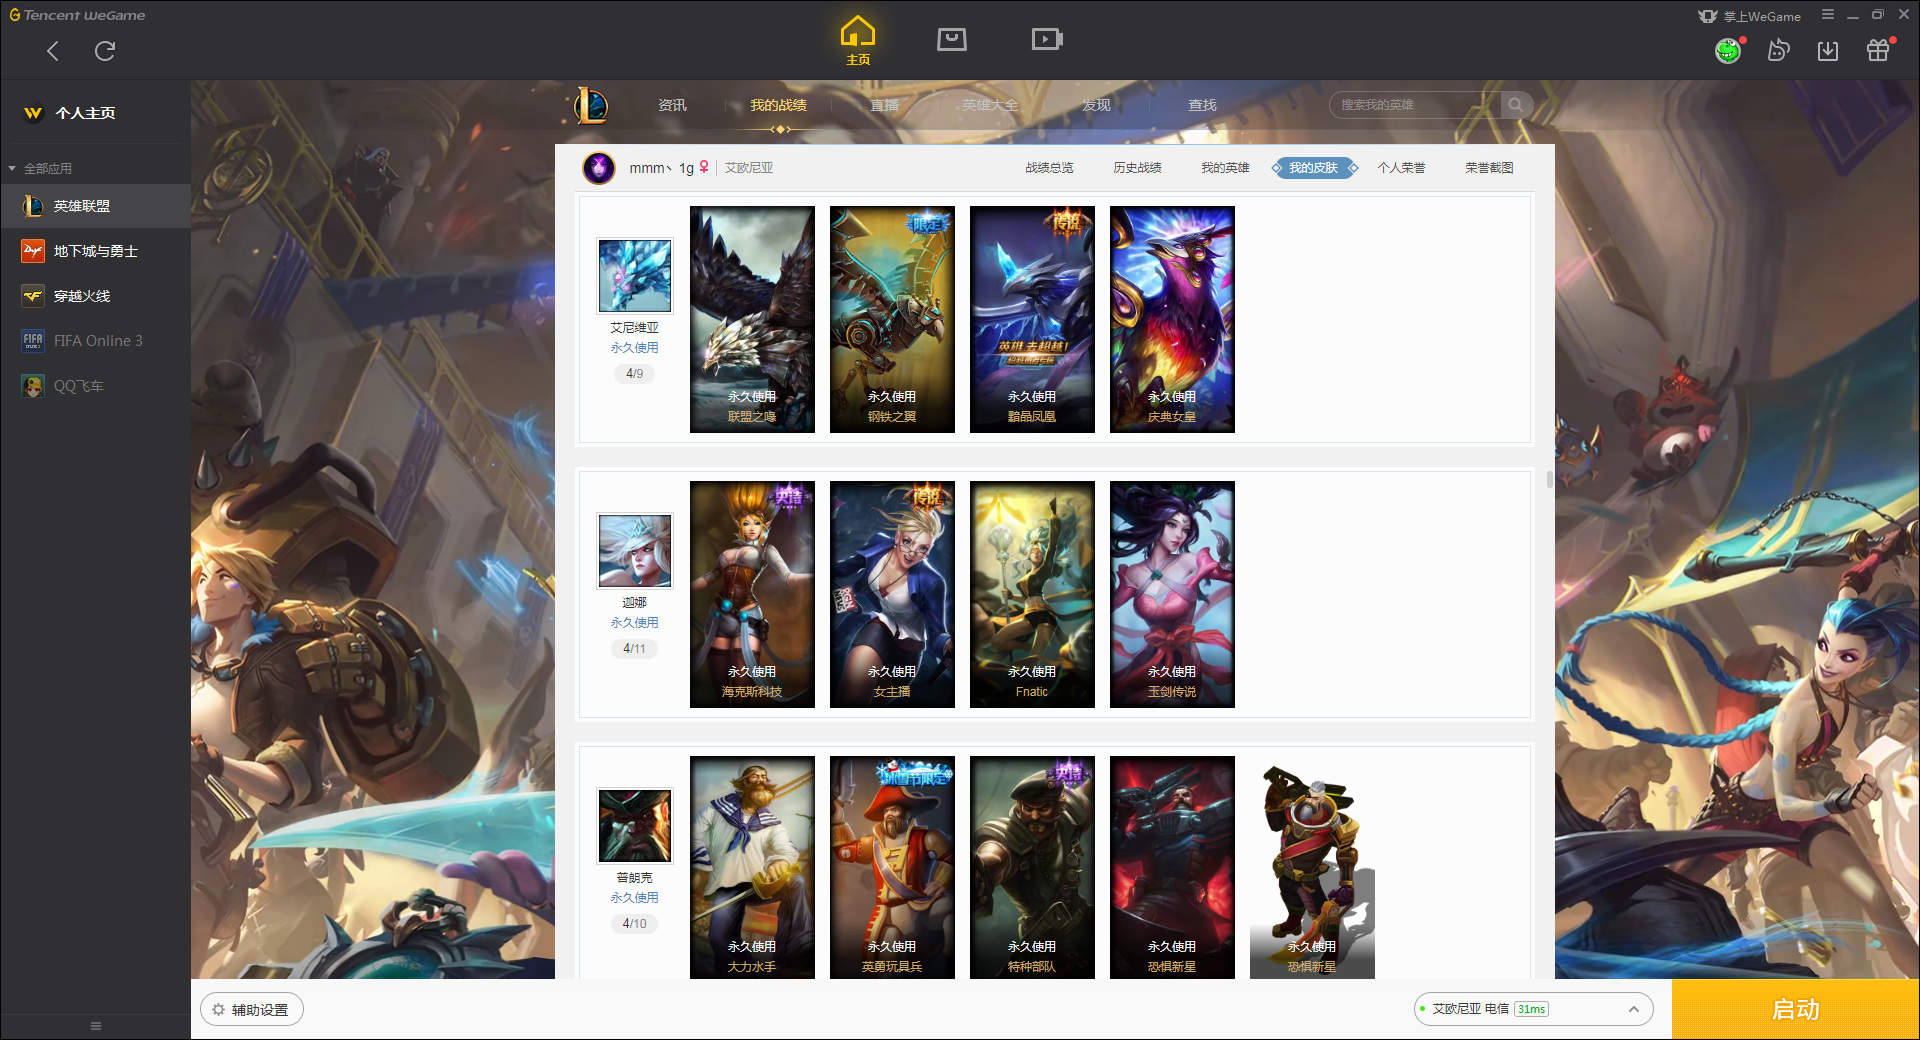The height and width of the screenshot is (1040, 1920).
Task: Open 荣誉截图 sub-tab
Action: coord(1489,168)
